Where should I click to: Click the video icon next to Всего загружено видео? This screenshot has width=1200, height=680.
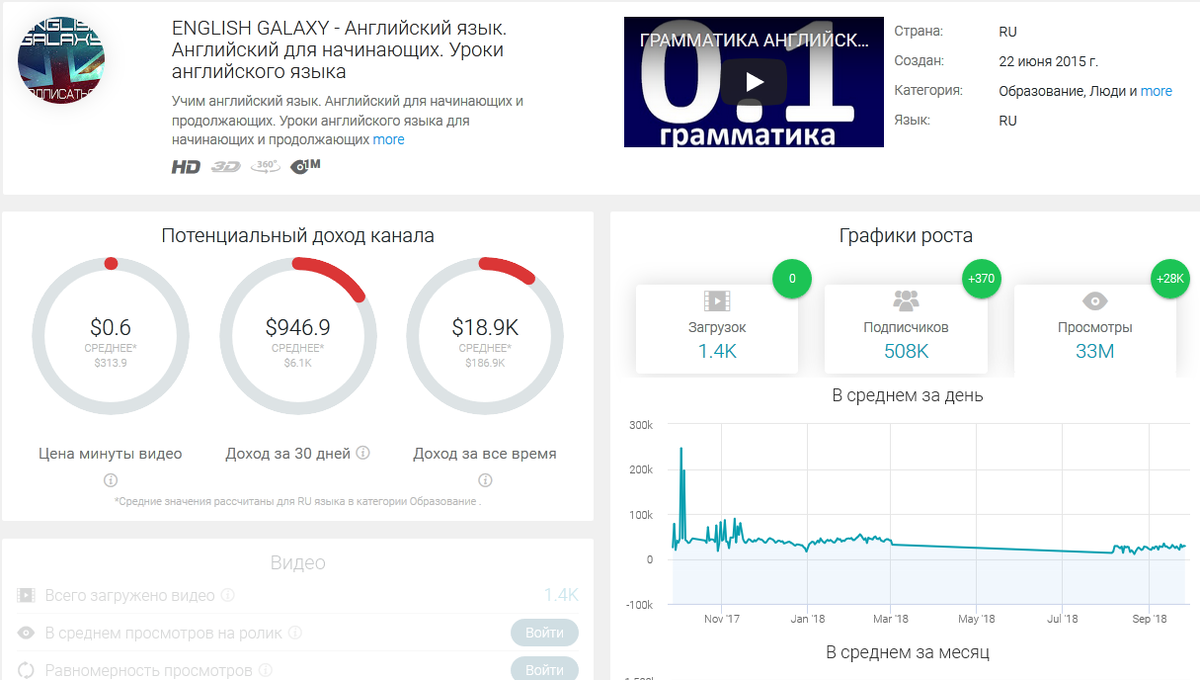[26, 595]
